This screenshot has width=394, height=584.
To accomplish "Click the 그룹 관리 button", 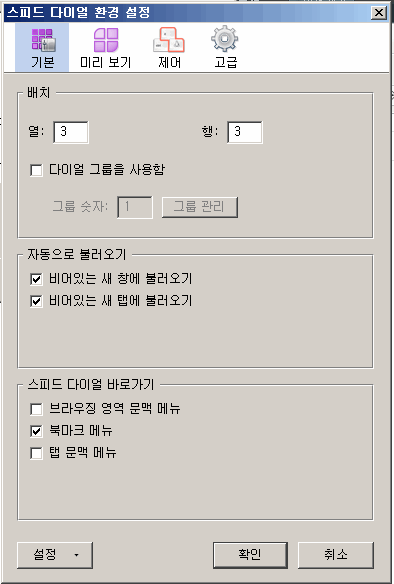I will point(200,207).
